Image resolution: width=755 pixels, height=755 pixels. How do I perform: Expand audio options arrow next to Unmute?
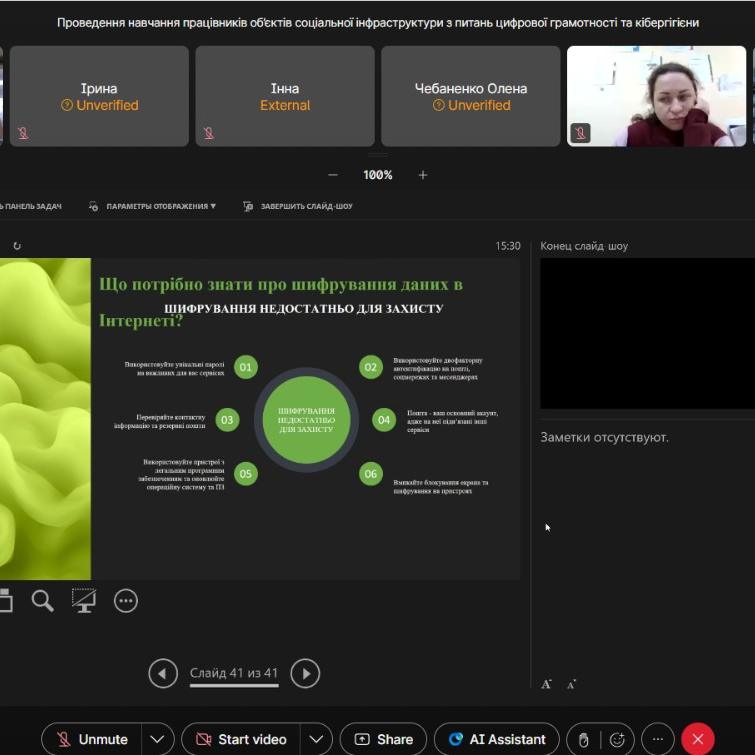156,739
